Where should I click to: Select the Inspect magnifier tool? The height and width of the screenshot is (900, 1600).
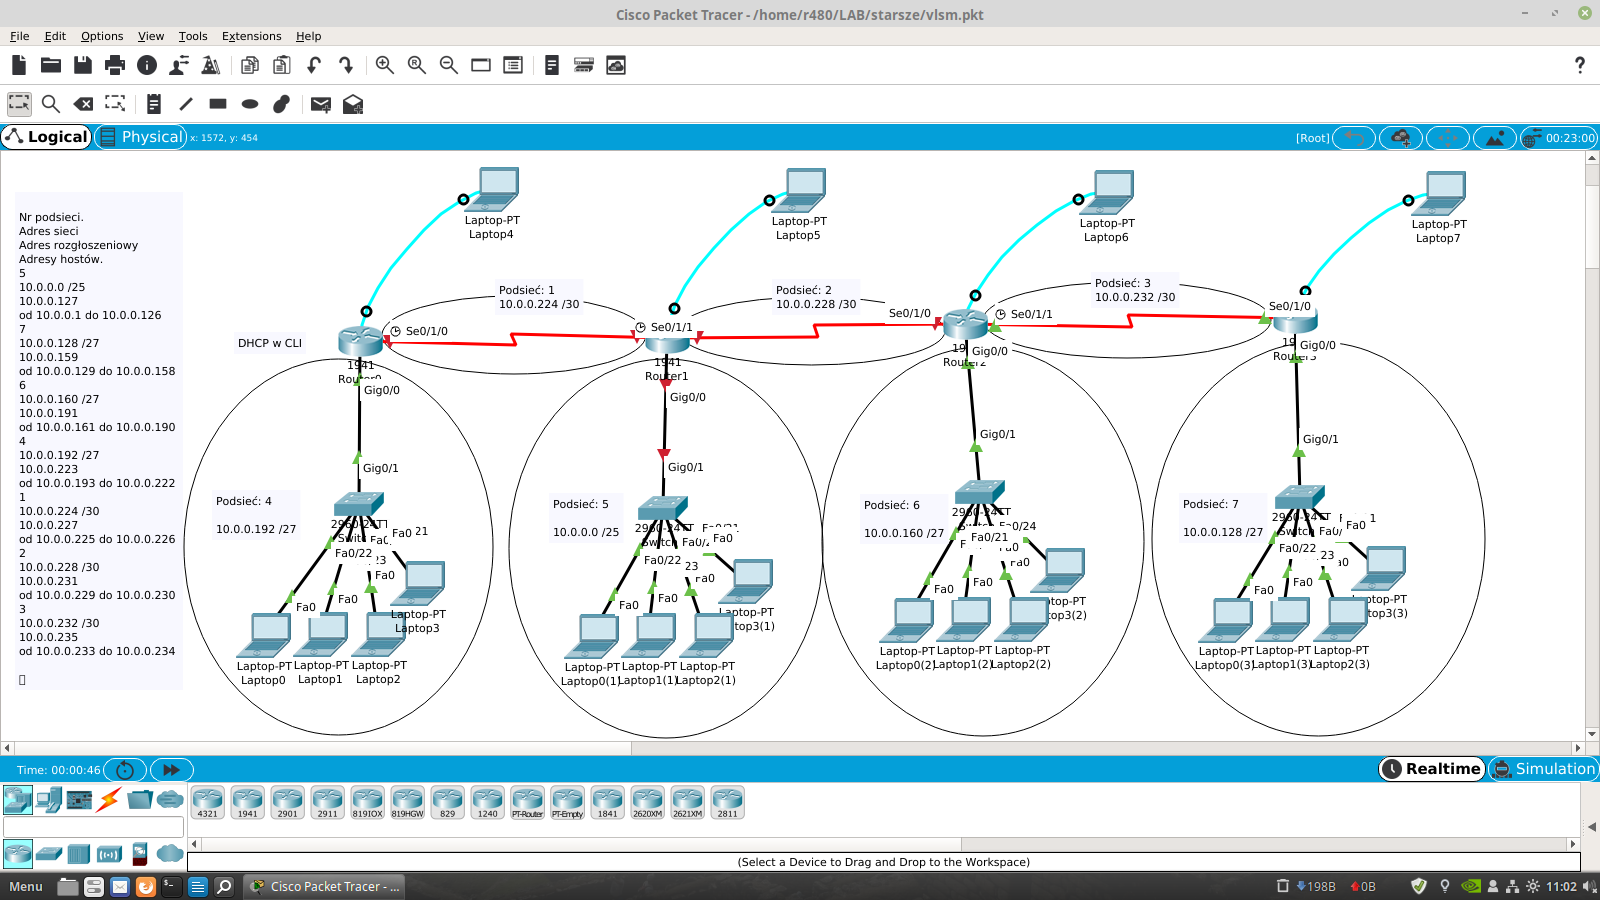point(51,104)
